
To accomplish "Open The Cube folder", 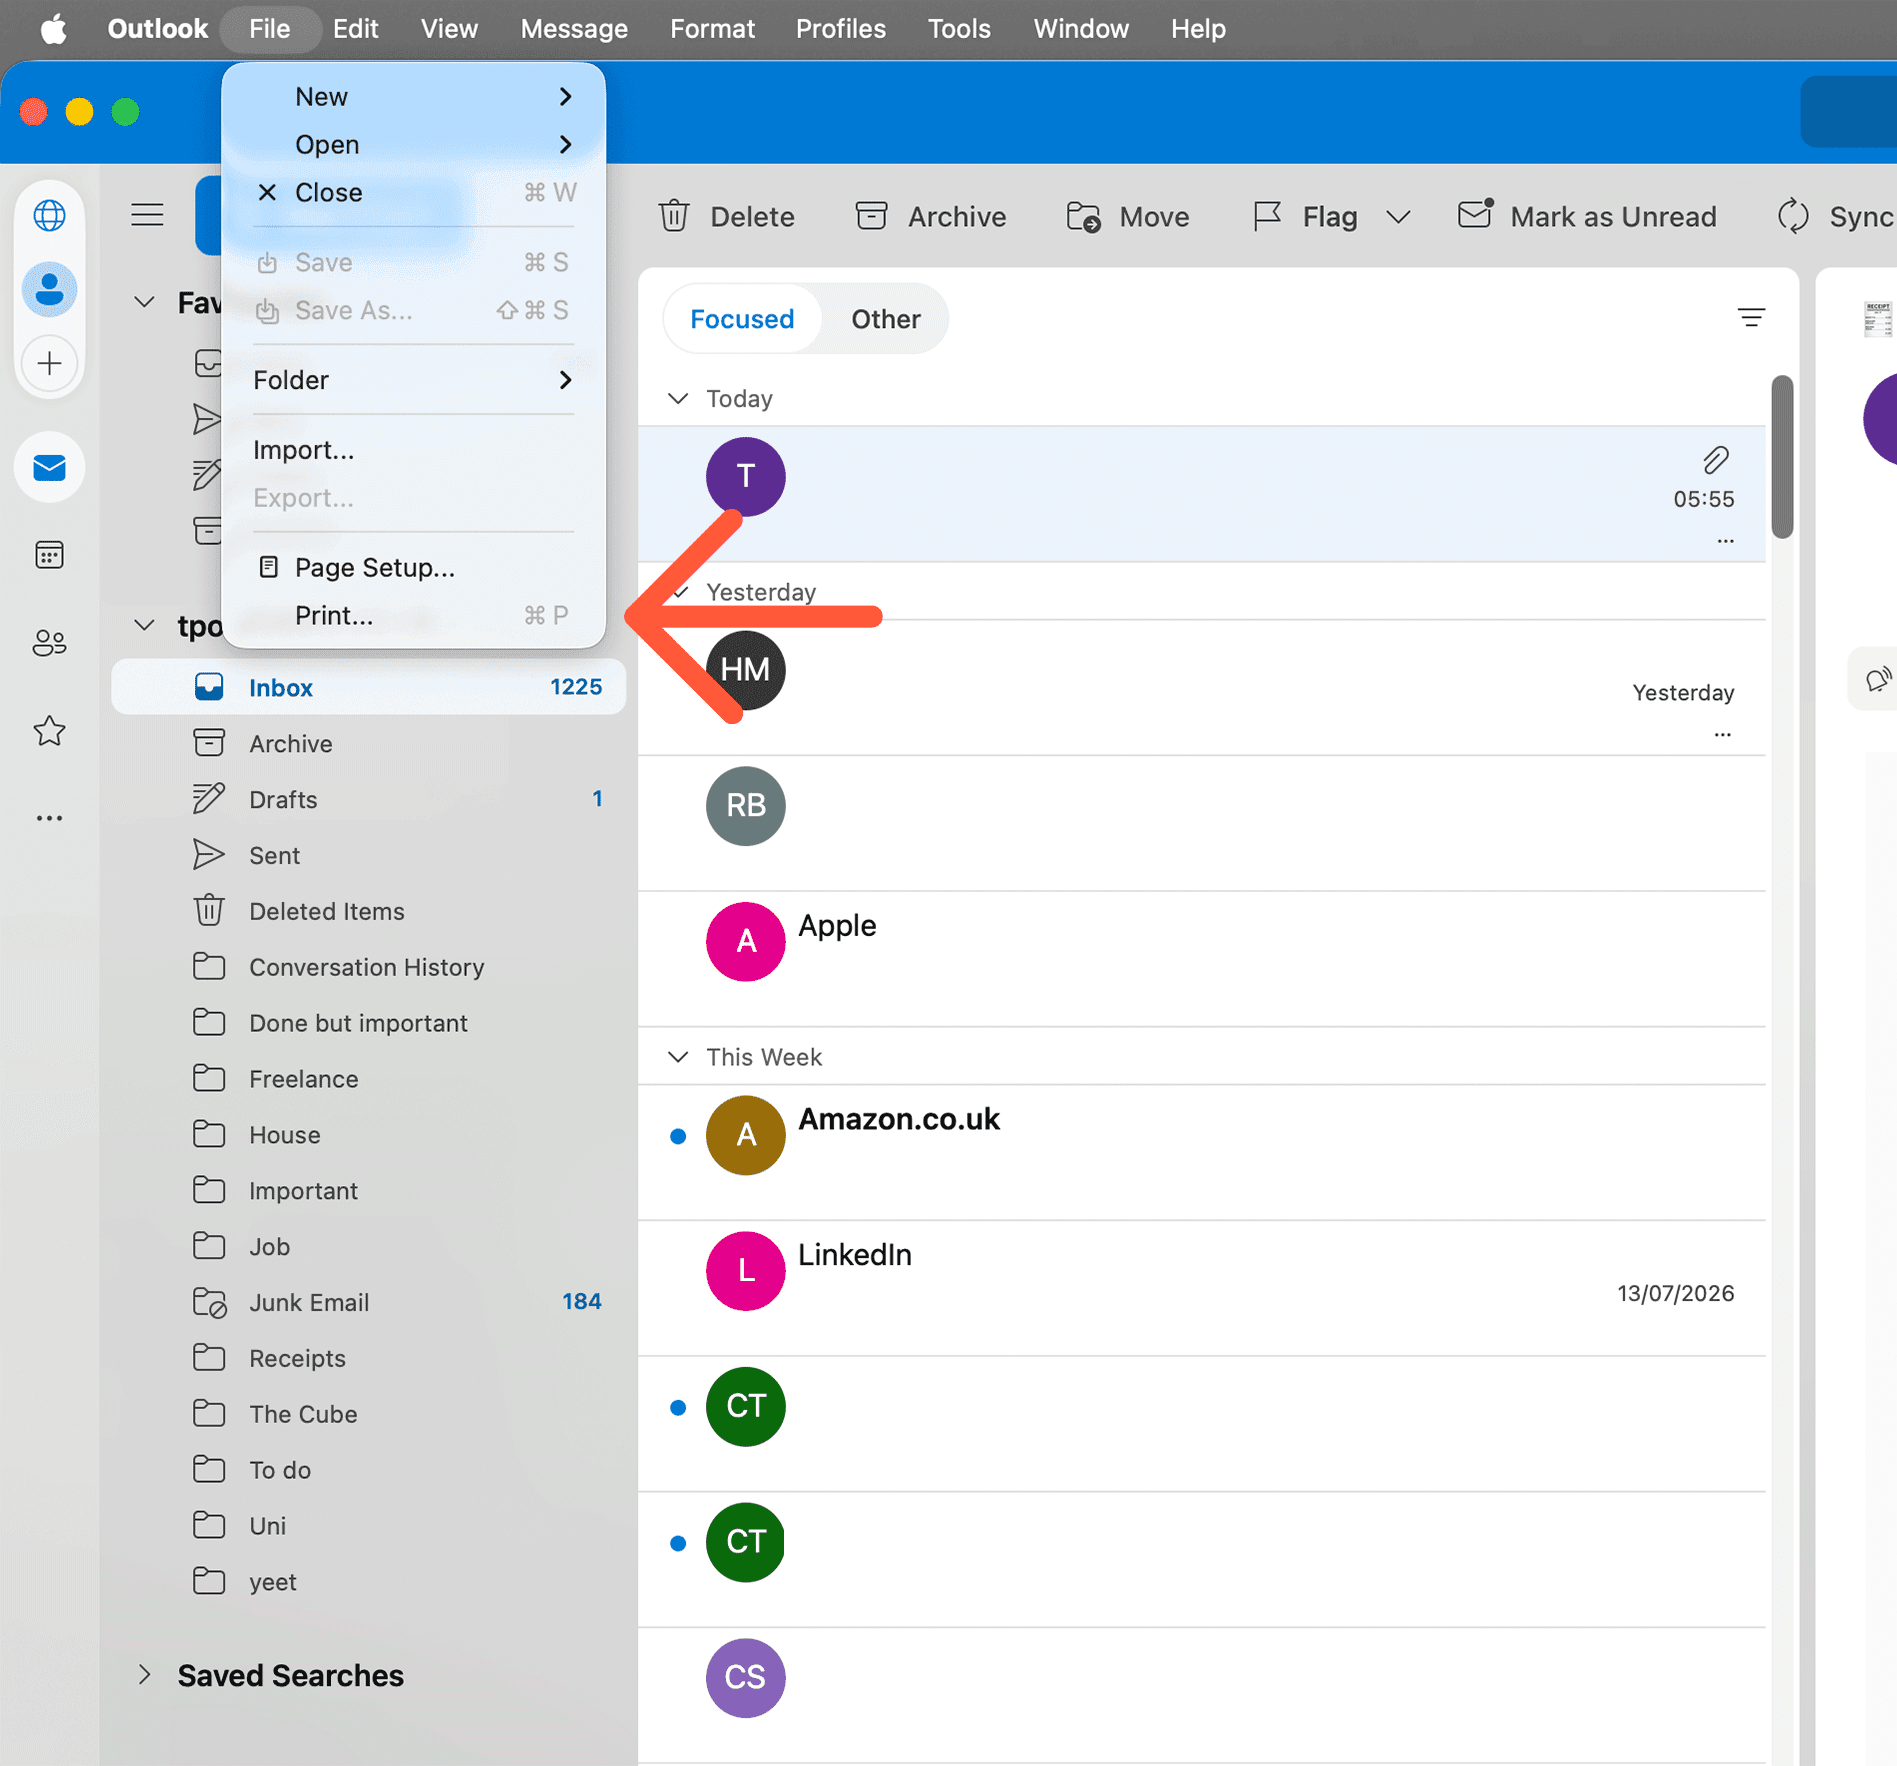I will click(x=369, y=1414).
